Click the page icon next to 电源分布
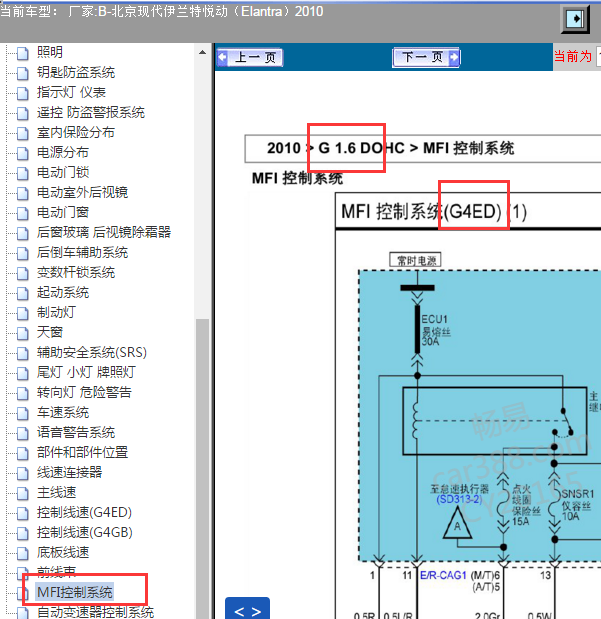Screen dimensions: 601x619 pyautogui.click(x=23, y=153)
